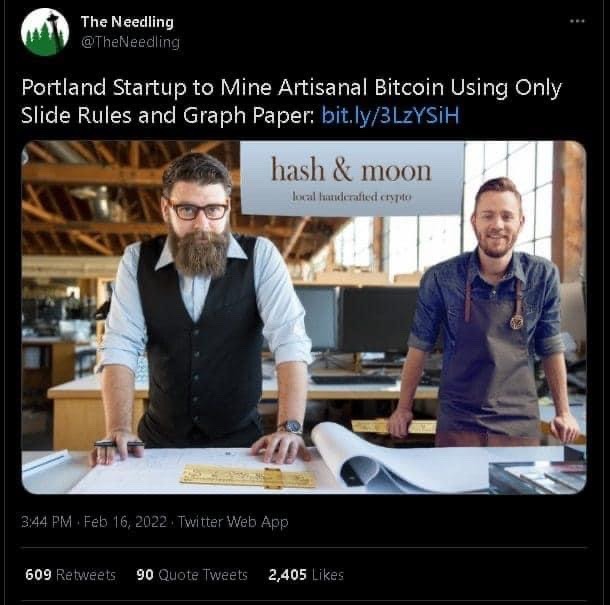View the 609 Retweets list
This screenshot has width=610, height=605.
click(x=70, y=575)
